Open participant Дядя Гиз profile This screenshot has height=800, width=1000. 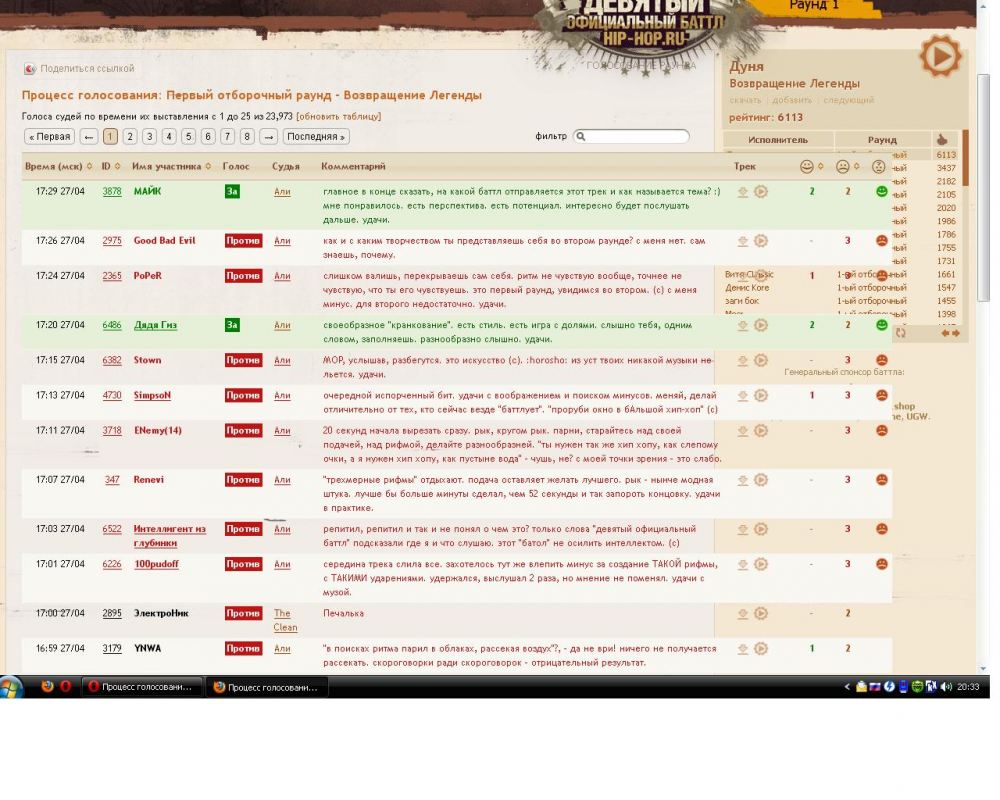coord(155,325)
